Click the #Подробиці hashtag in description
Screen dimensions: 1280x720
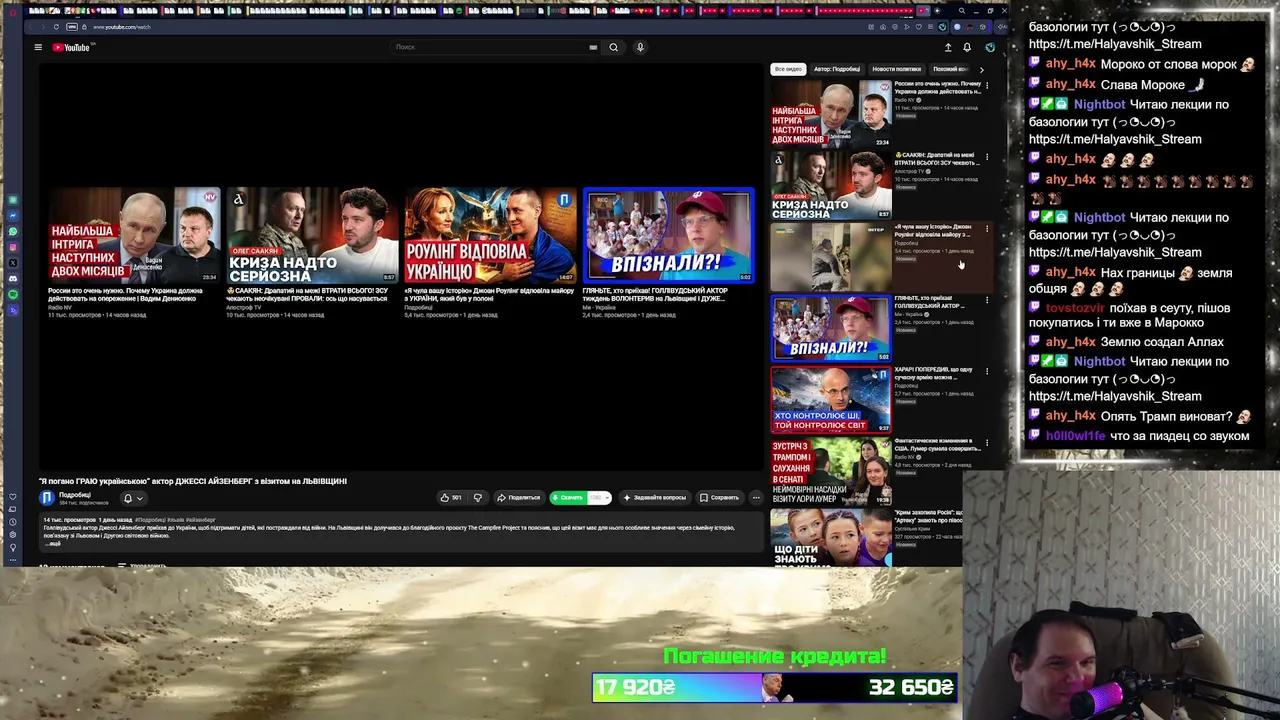[x=151, y=520]
